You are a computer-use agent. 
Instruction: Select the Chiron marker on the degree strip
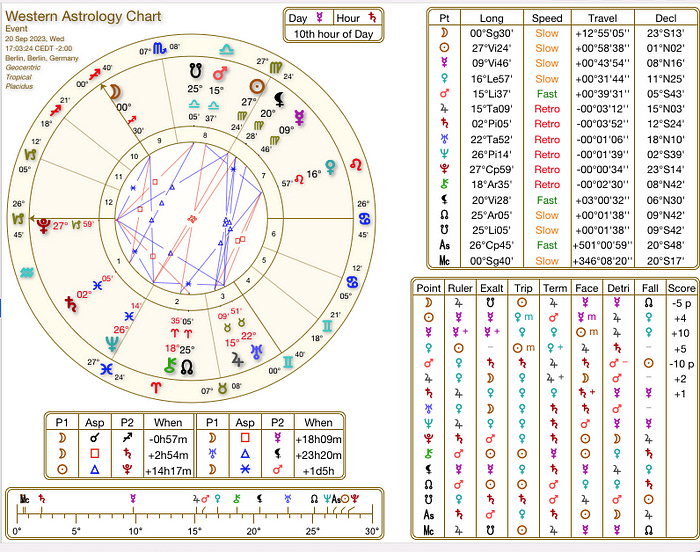pyautogui.click(x=237, y=498)
